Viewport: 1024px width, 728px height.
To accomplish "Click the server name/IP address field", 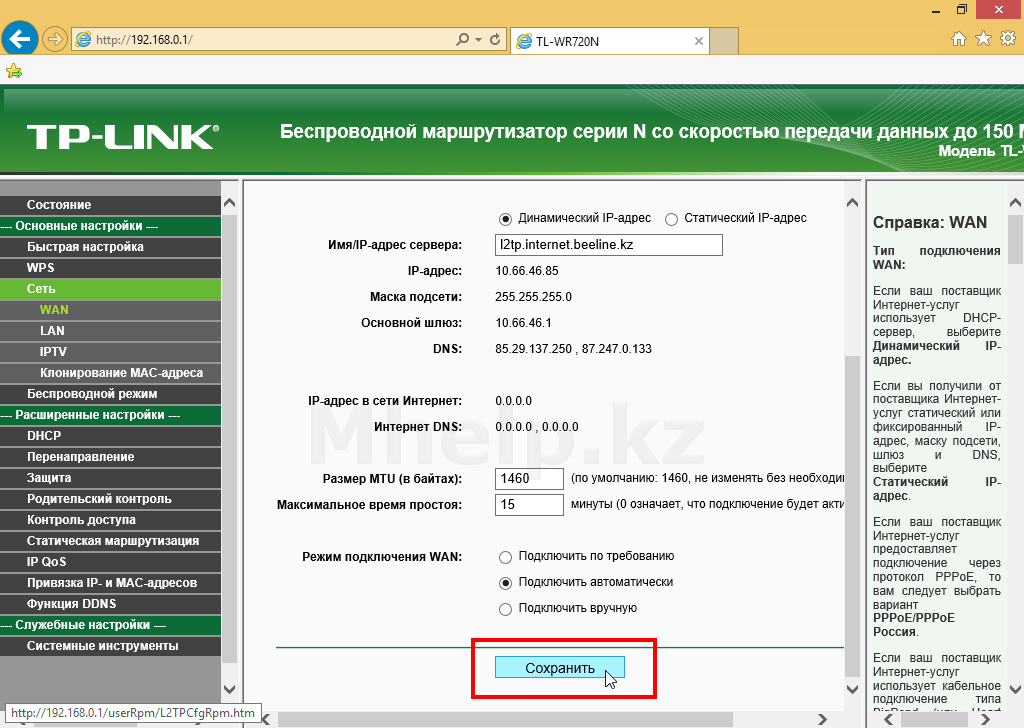I will (608, 245).
